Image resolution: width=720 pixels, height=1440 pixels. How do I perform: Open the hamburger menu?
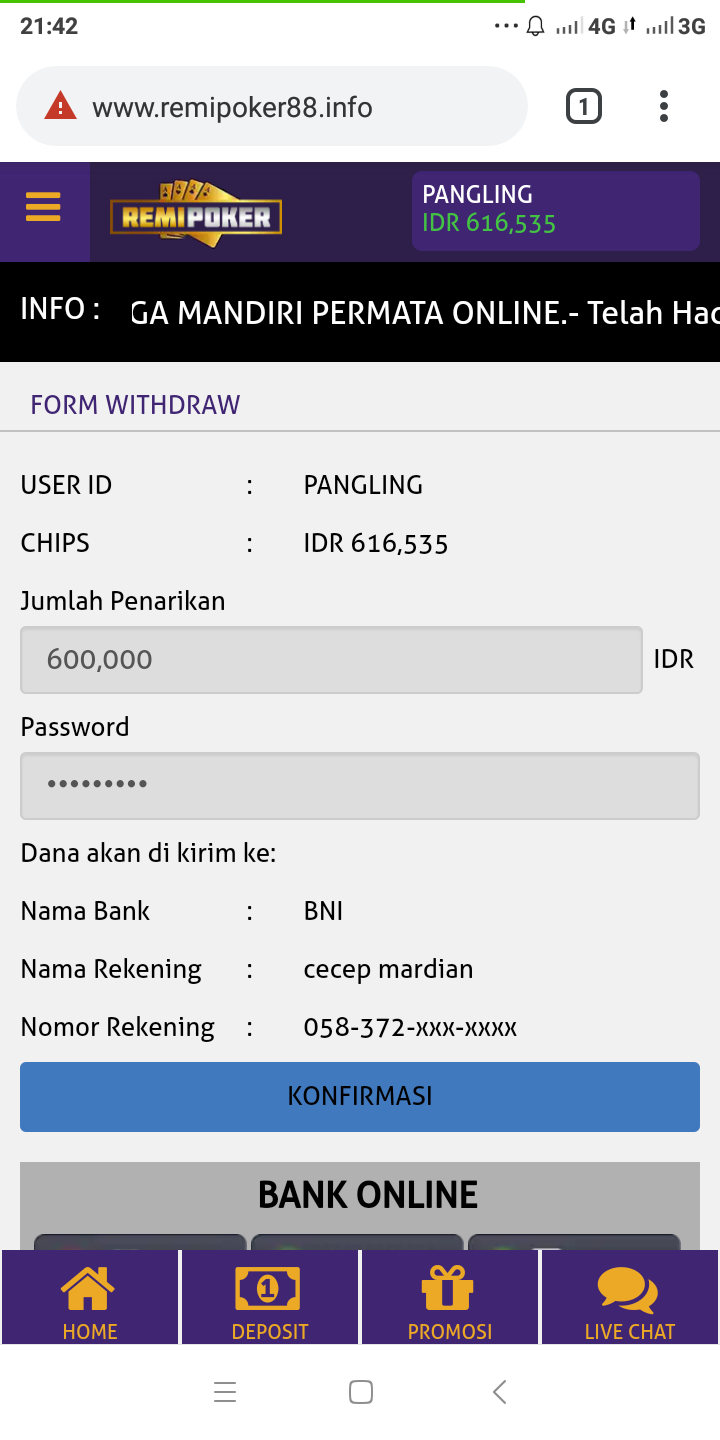pos(43,207)
